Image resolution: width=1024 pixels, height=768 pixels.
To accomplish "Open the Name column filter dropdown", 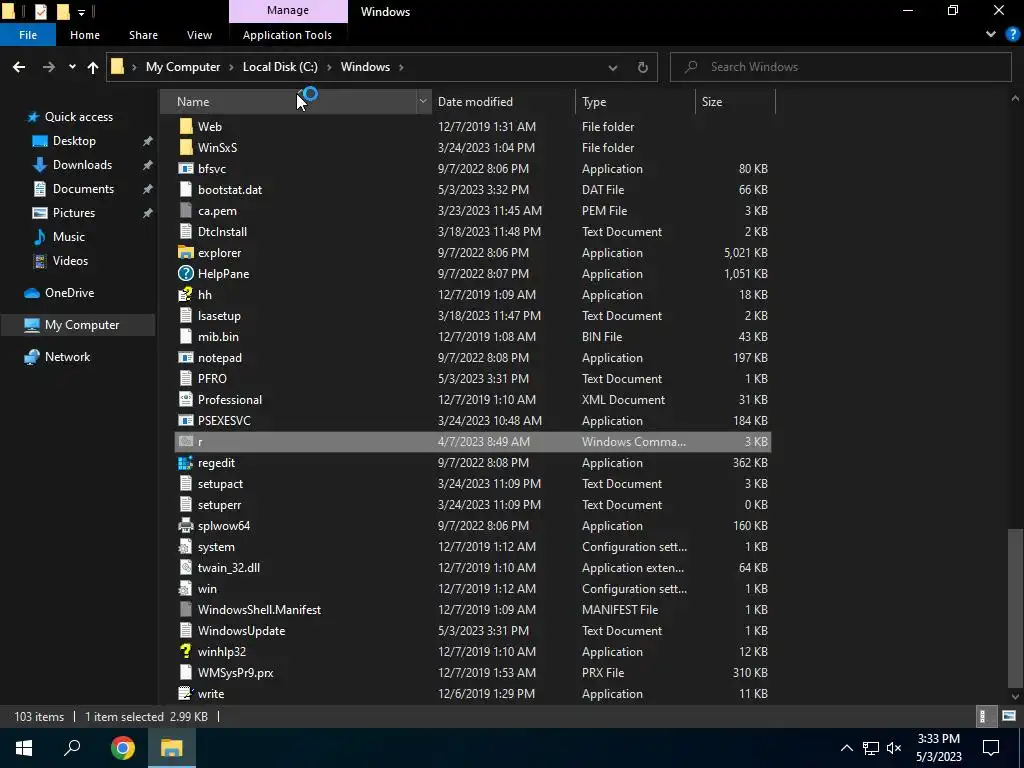I will click(x=423, y=101).
